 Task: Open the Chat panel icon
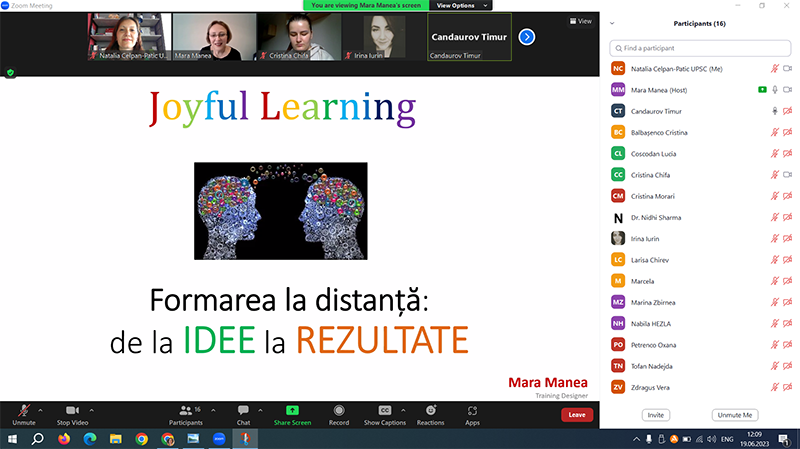243,410
